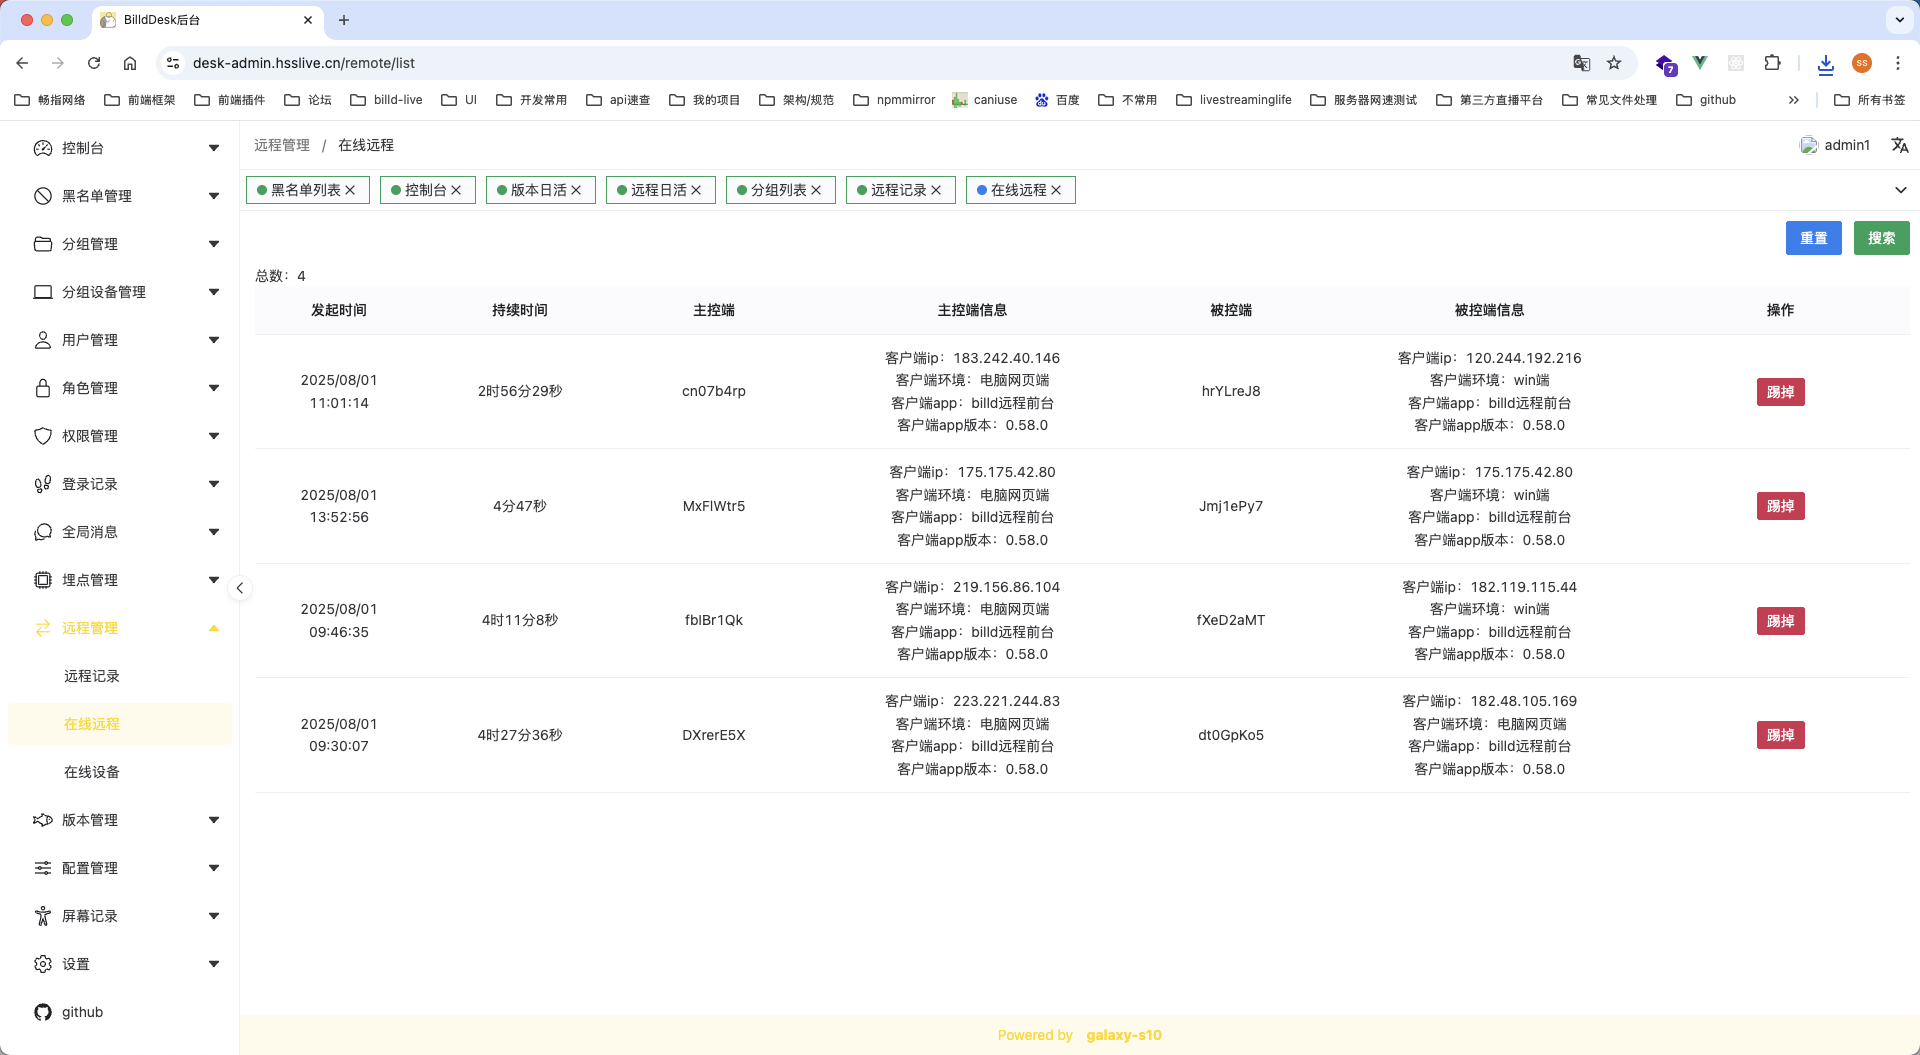
Task: Click the green 搜索 button
Action: click(1882, 238)
